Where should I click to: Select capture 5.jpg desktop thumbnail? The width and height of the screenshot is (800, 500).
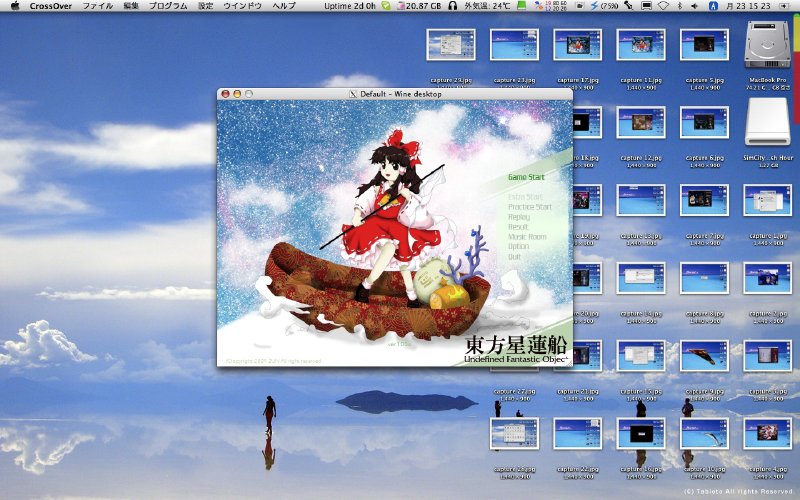pyautogui.click(x=704, y=45)
